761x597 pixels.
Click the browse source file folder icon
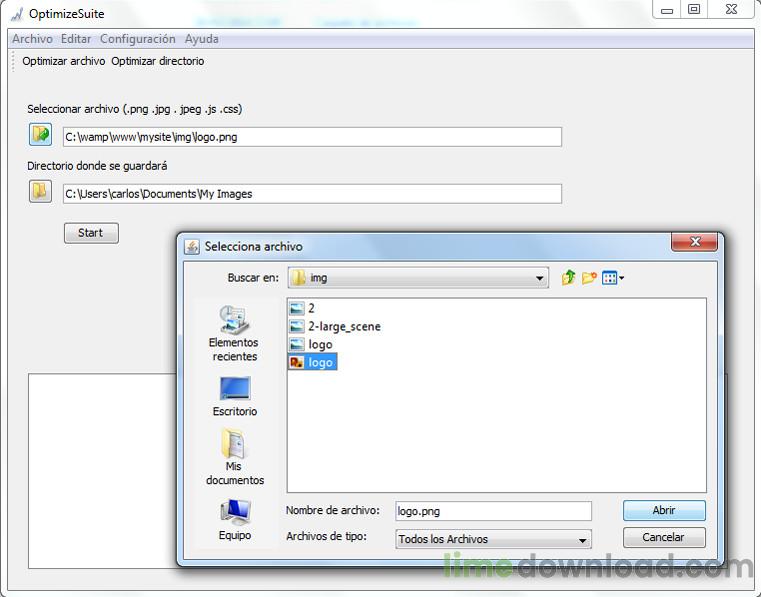coord(40,134)
